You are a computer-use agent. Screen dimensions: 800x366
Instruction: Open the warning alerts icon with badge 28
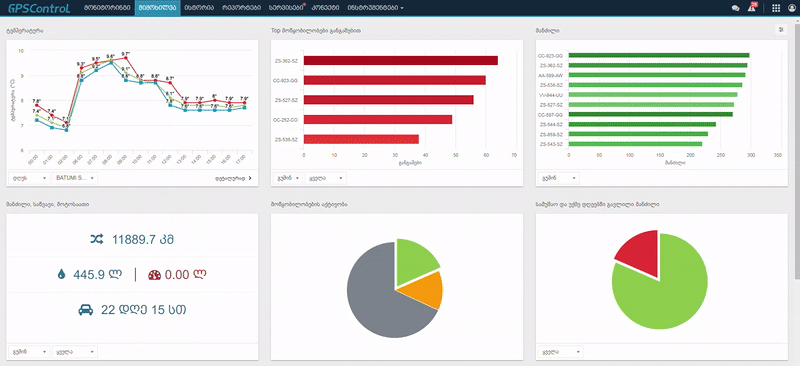coord(752,8)
